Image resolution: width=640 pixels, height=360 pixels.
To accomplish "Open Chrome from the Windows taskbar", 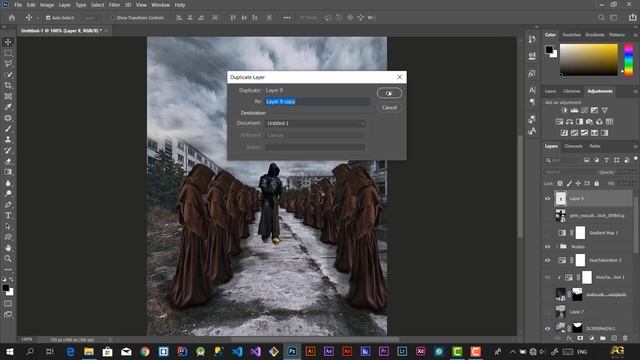I will pyautogui.click(x=144, y=351).
